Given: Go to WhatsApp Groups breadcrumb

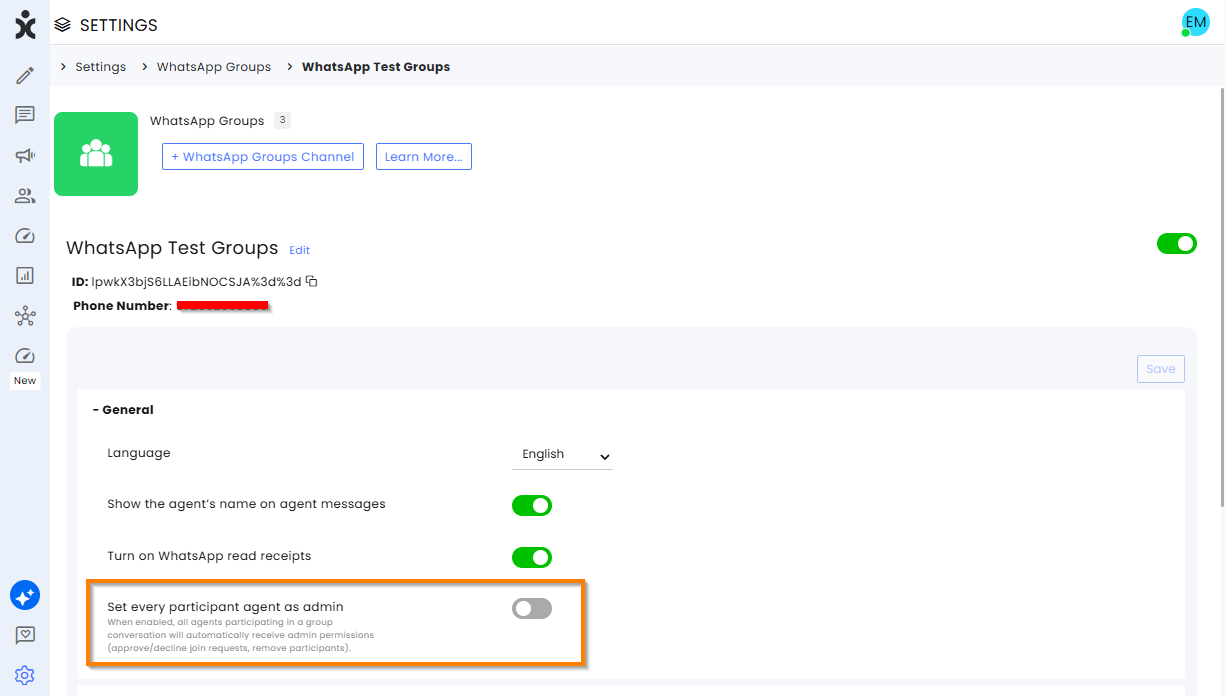Looking at the screenshot, I should point(214,67).
